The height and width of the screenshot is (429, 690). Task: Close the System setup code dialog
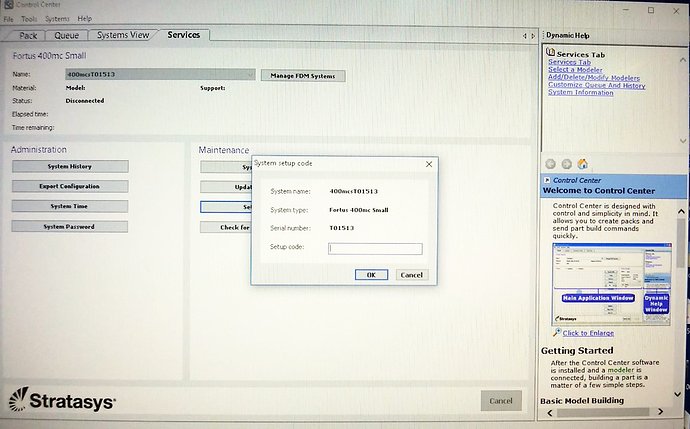(x=429, y=162)
